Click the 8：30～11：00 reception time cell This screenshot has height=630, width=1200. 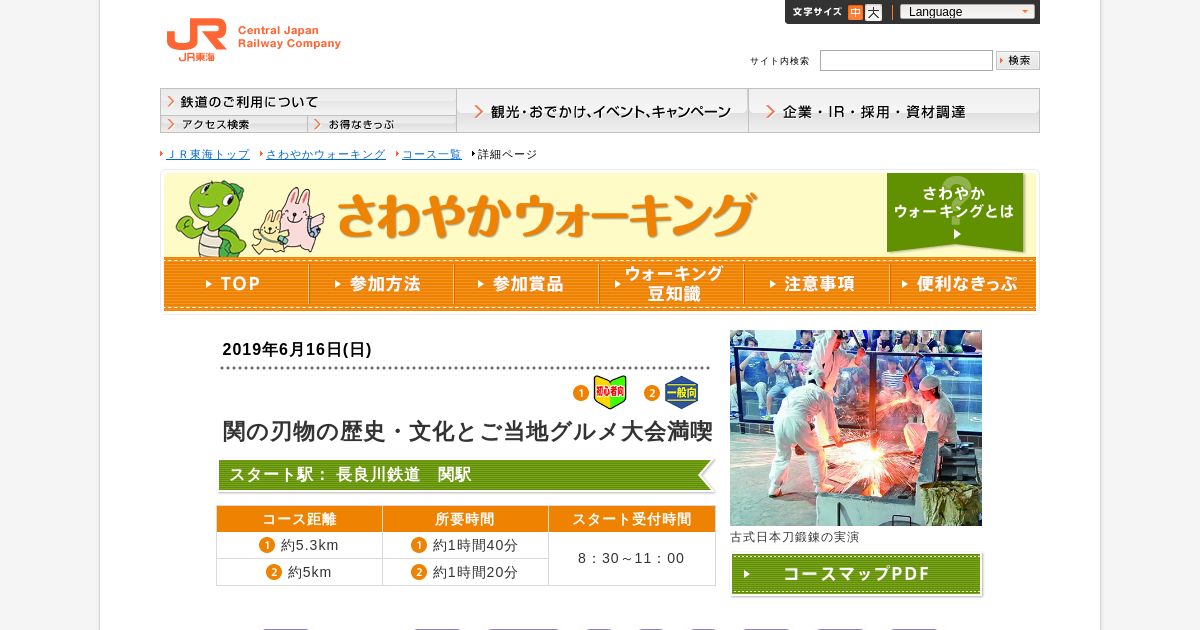coord(632,558)
